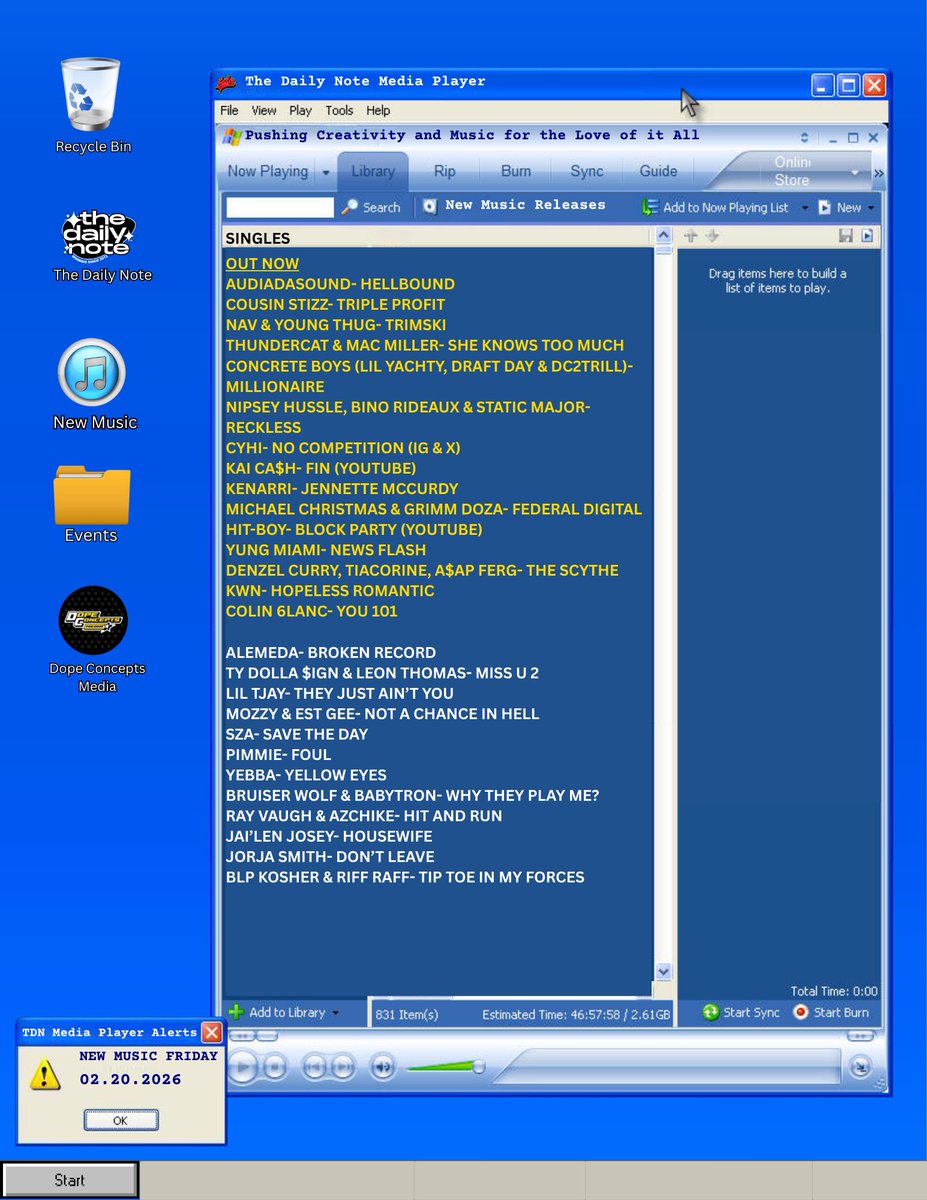
Task: Click the New playlist icon
Action: point(825,207)
